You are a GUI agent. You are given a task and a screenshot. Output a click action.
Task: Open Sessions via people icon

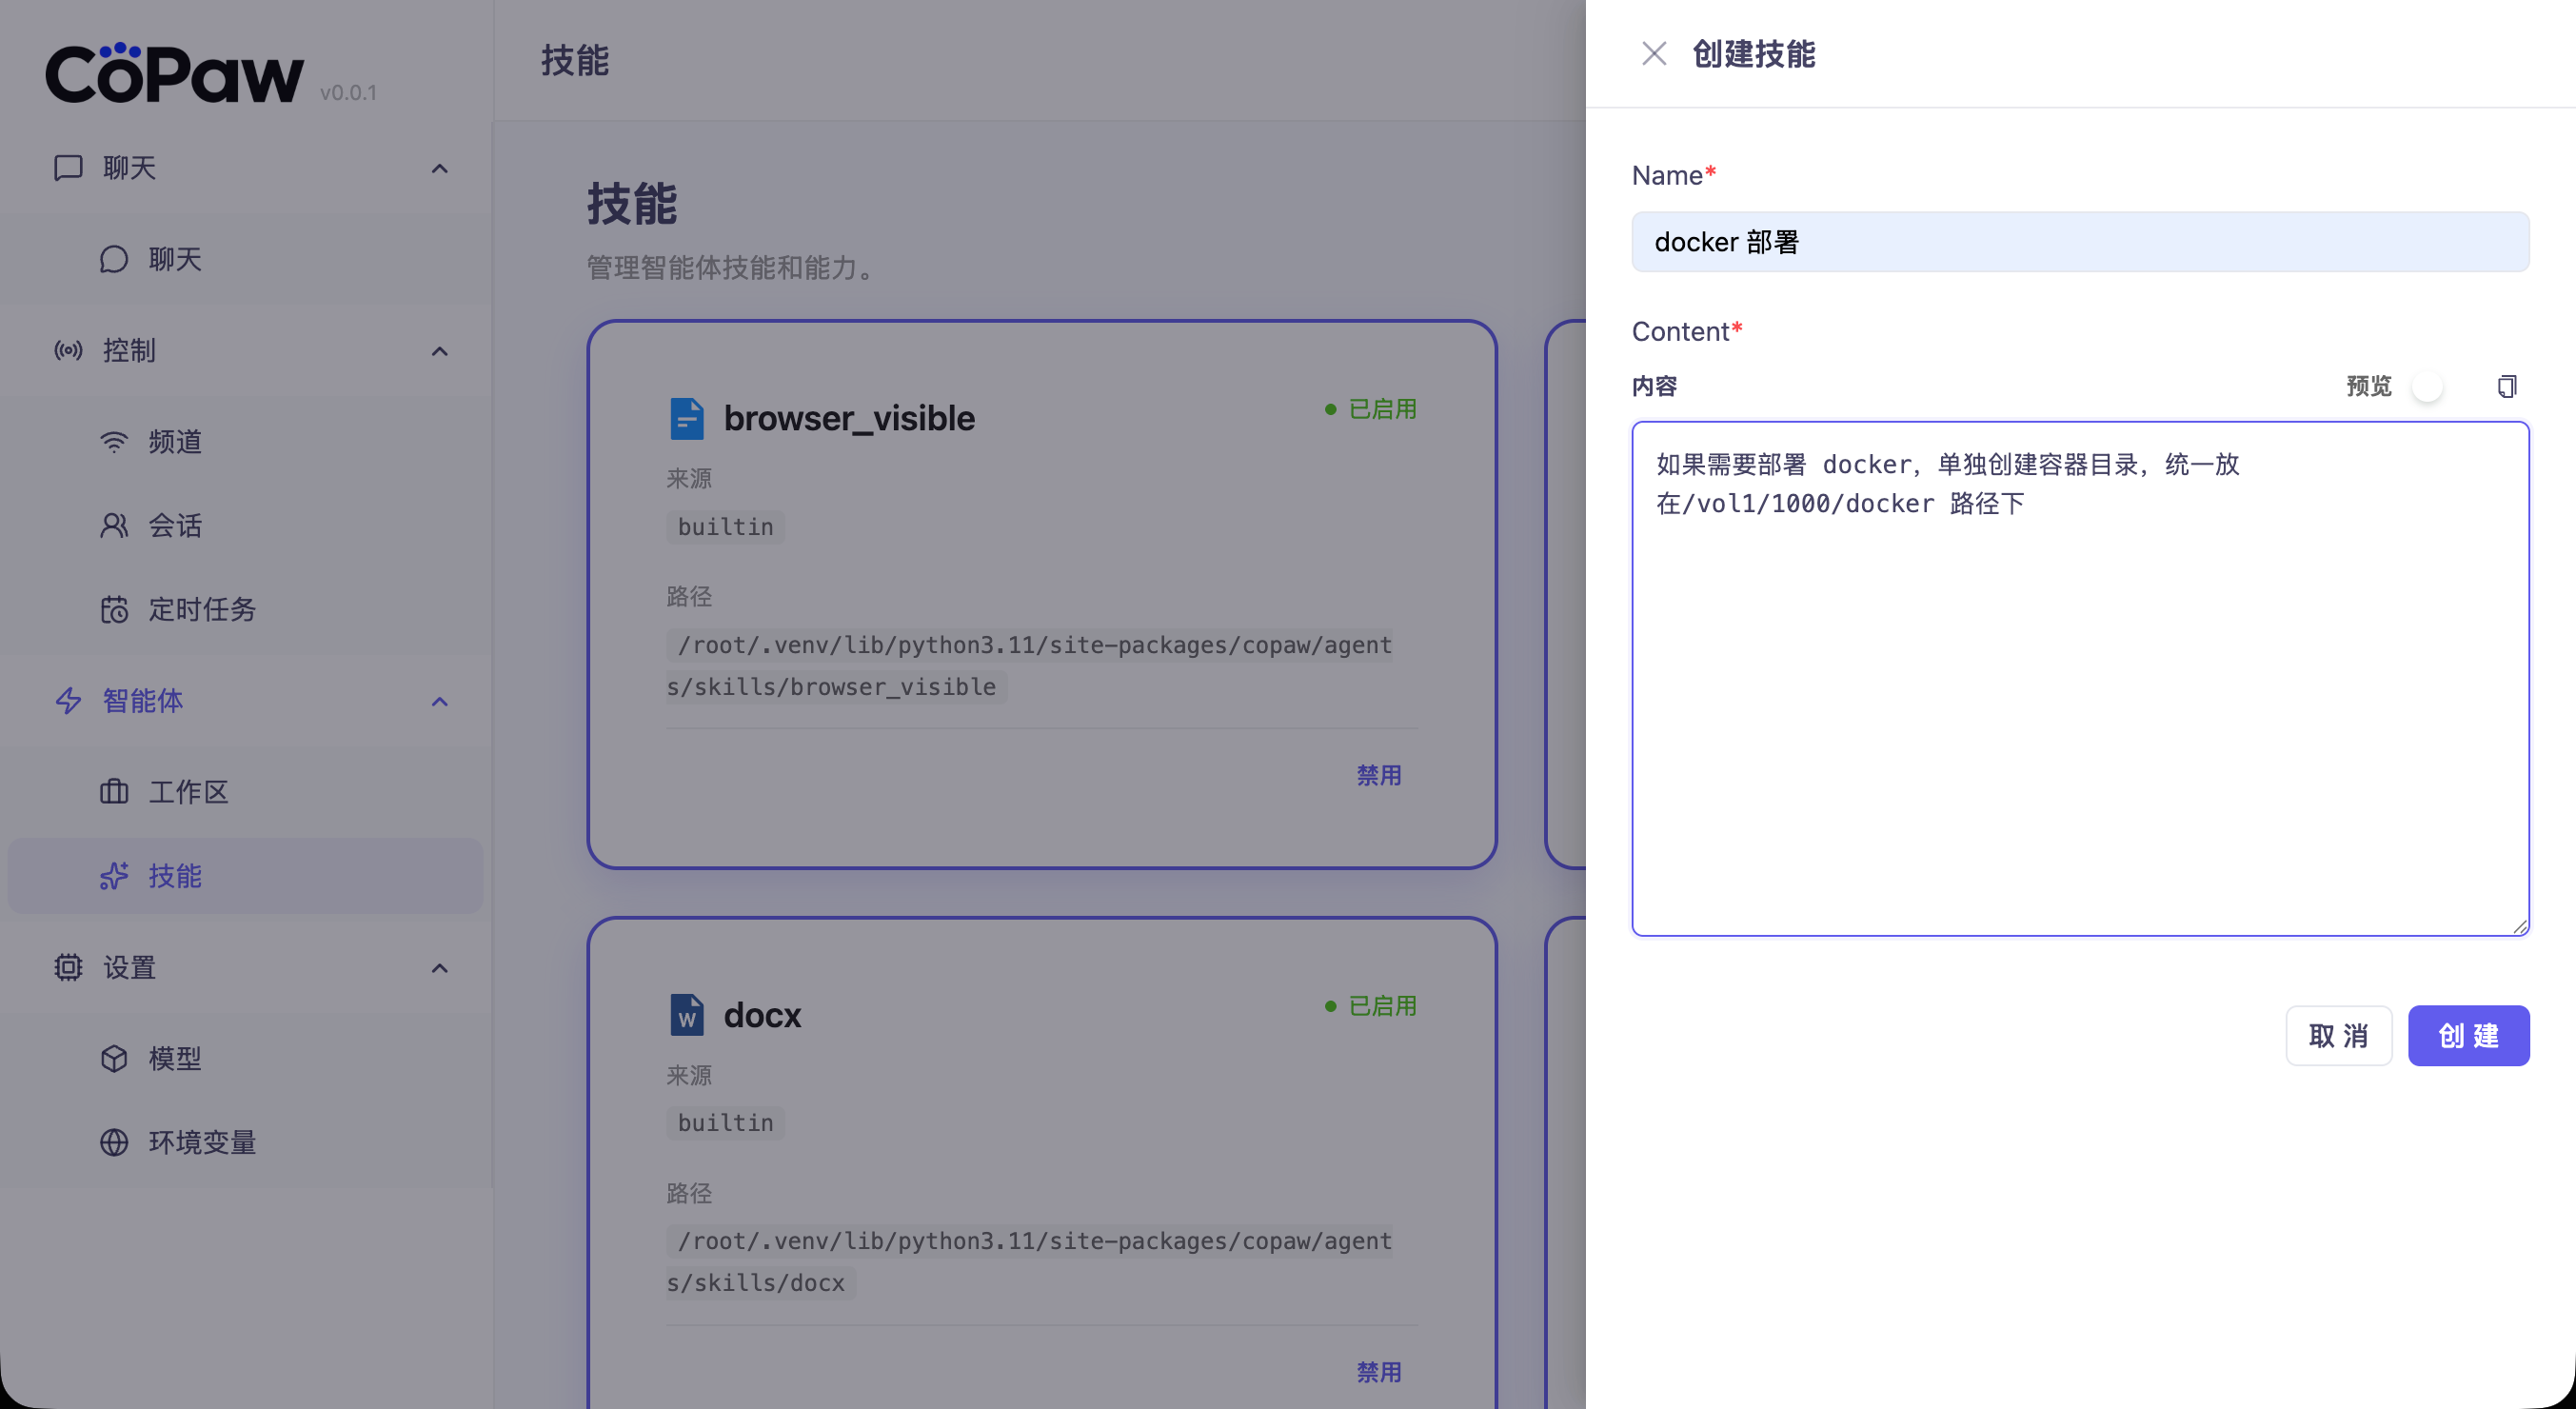(x=115, y=526)
